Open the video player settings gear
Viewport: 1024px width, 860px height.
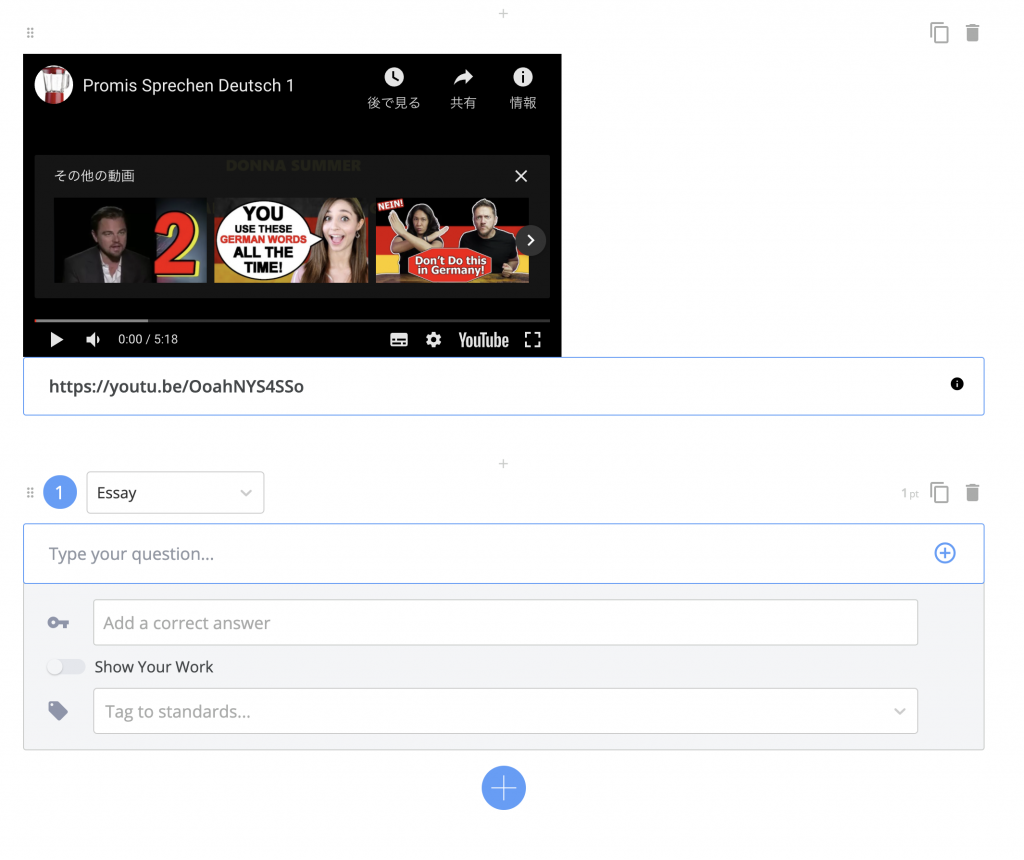coord(433,339)
